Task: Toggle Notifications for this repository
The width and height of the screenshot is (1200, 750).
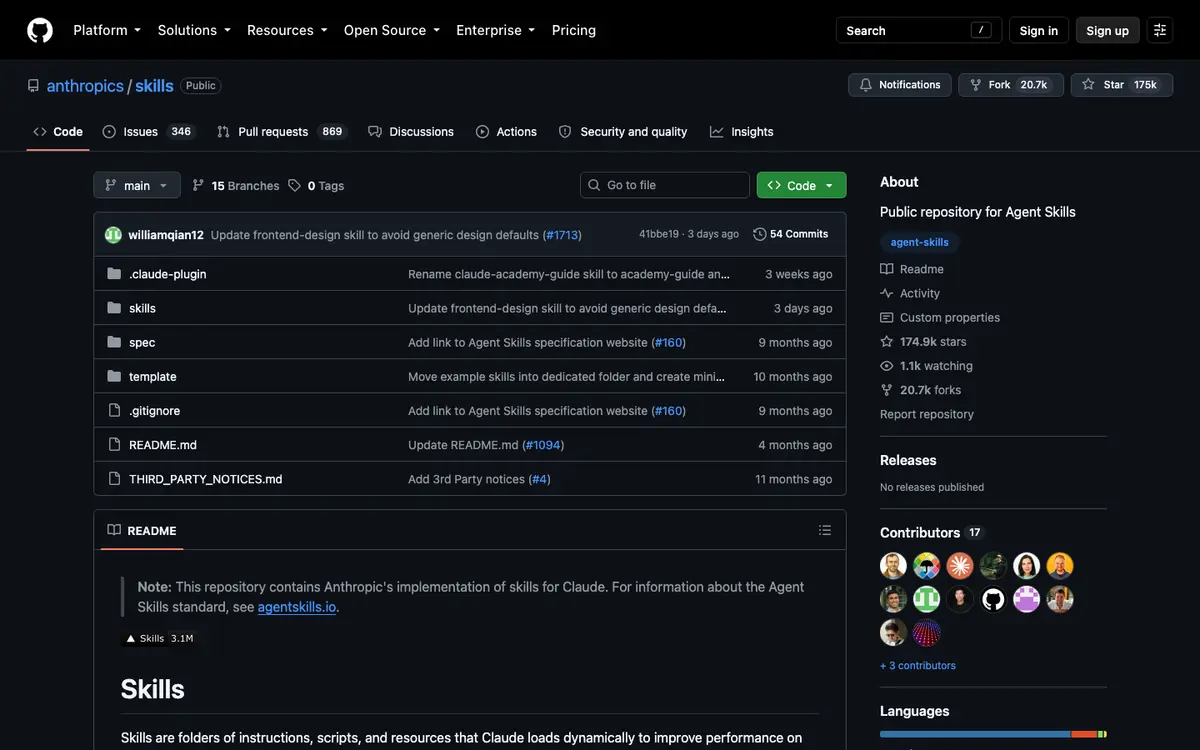Action: click(x=900, y=85)
